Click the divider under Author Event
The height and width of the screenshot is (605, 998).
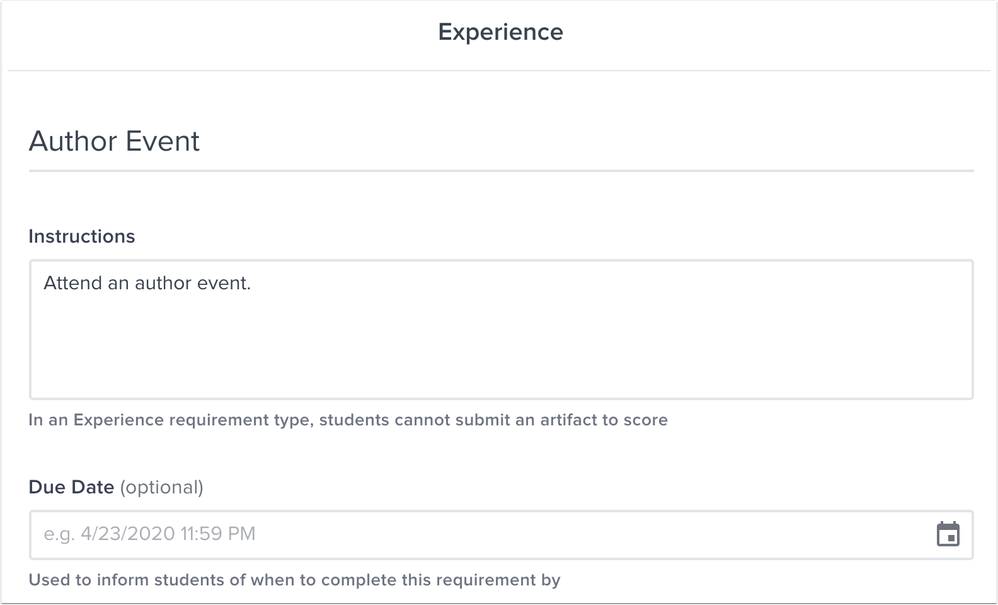point(499,175)
